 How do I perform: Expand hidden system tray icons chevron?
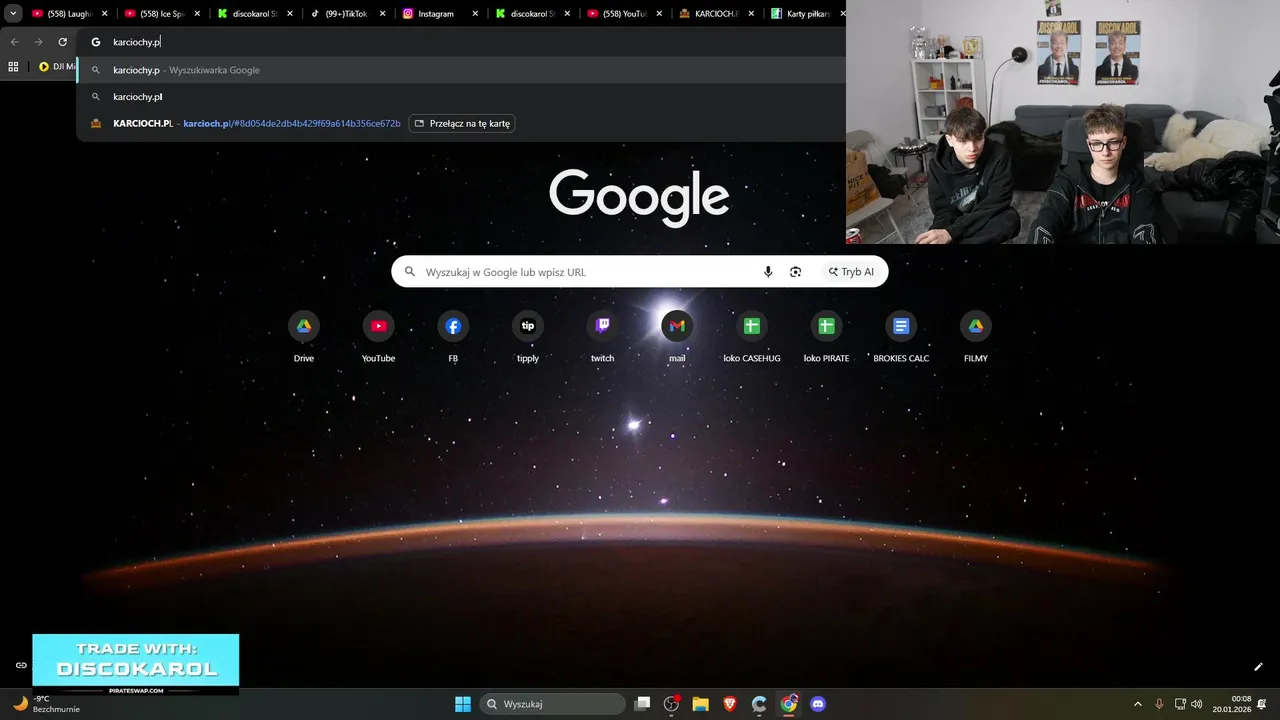pos(1138,704)
